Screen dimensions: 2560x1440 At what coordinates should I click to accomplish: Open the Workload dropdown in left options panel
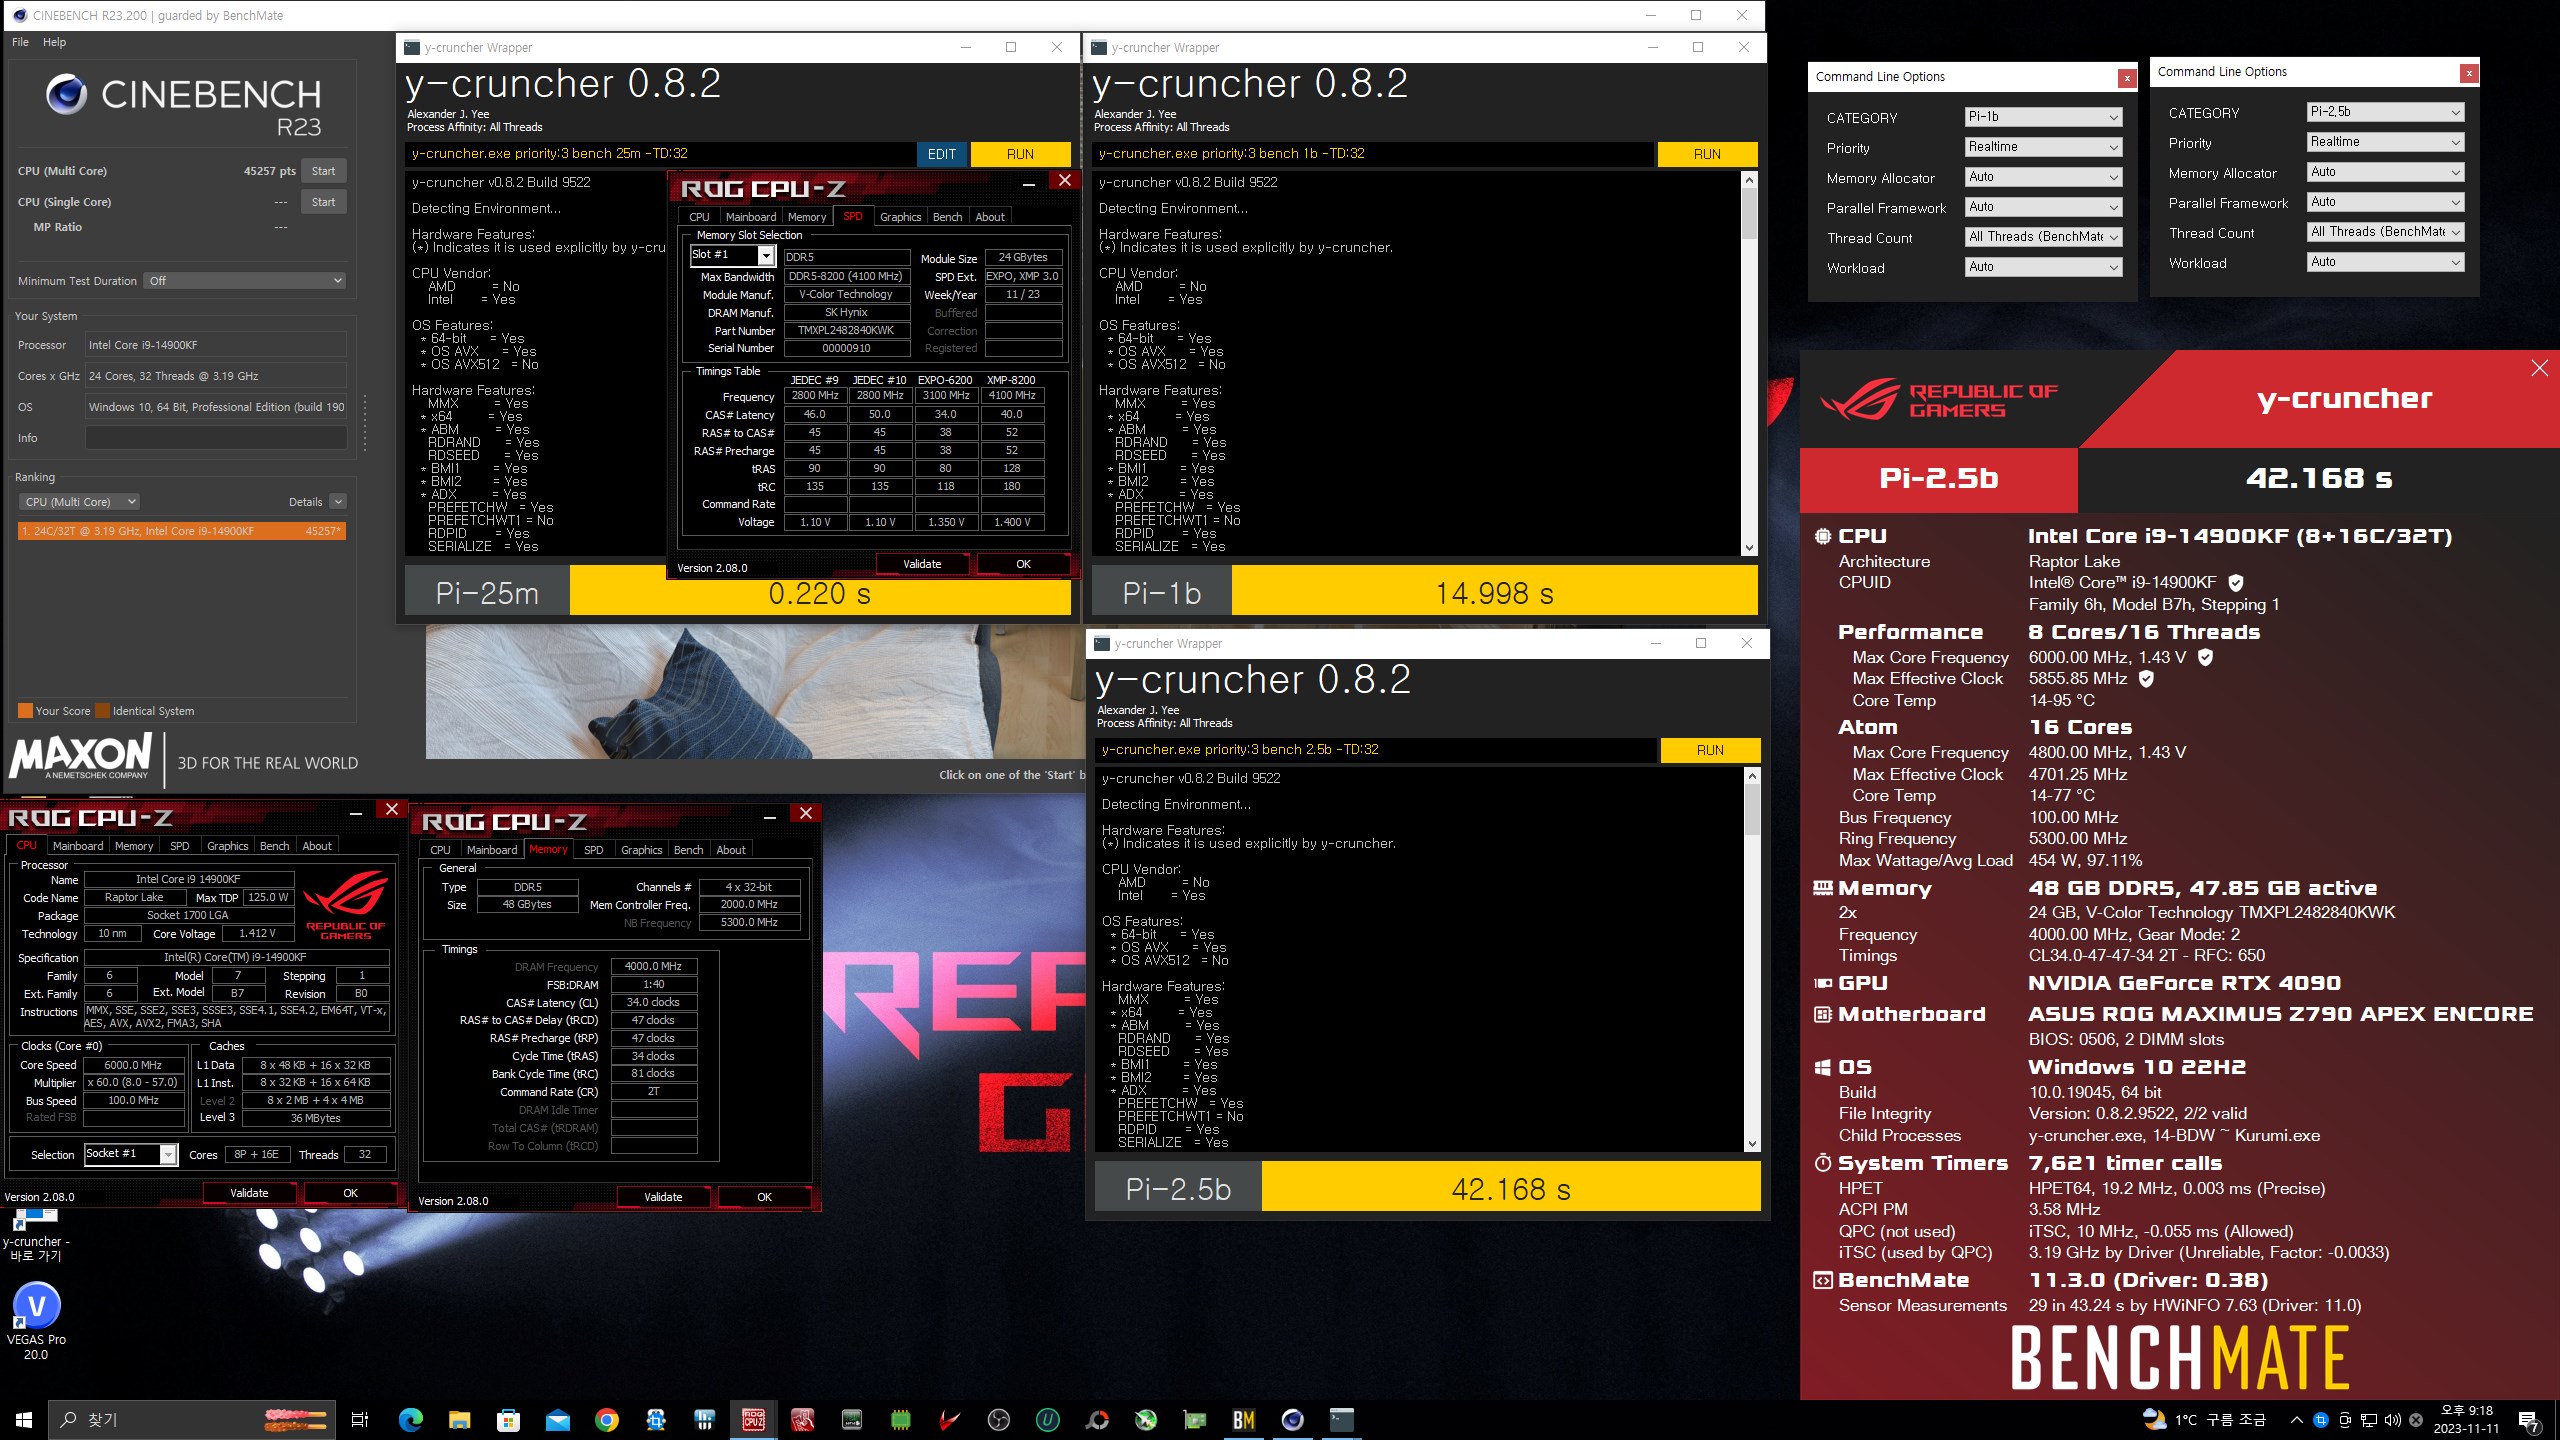coord(2043,267)
